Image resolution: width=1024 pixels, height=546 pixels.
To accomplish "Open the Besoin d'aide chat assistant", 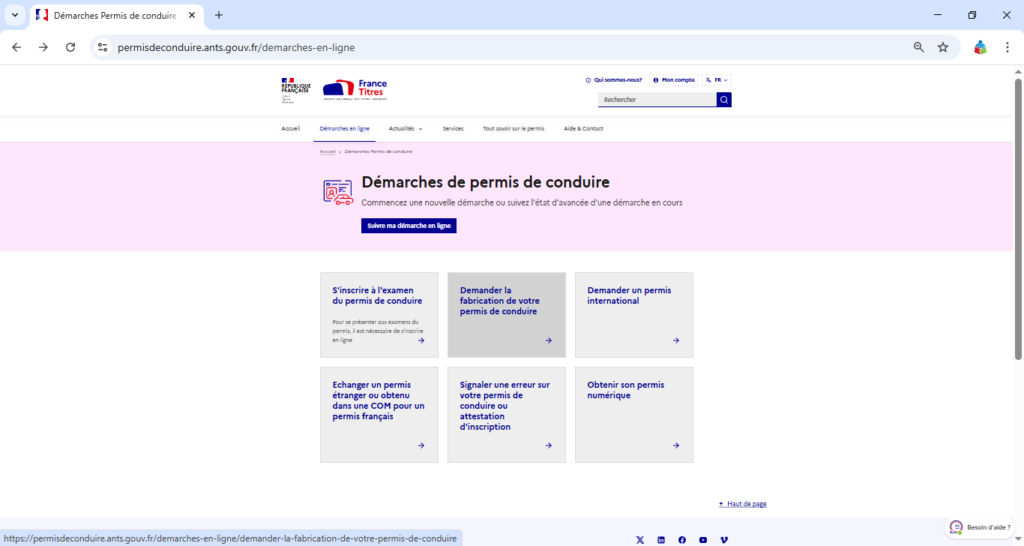I will coord(980,527).
